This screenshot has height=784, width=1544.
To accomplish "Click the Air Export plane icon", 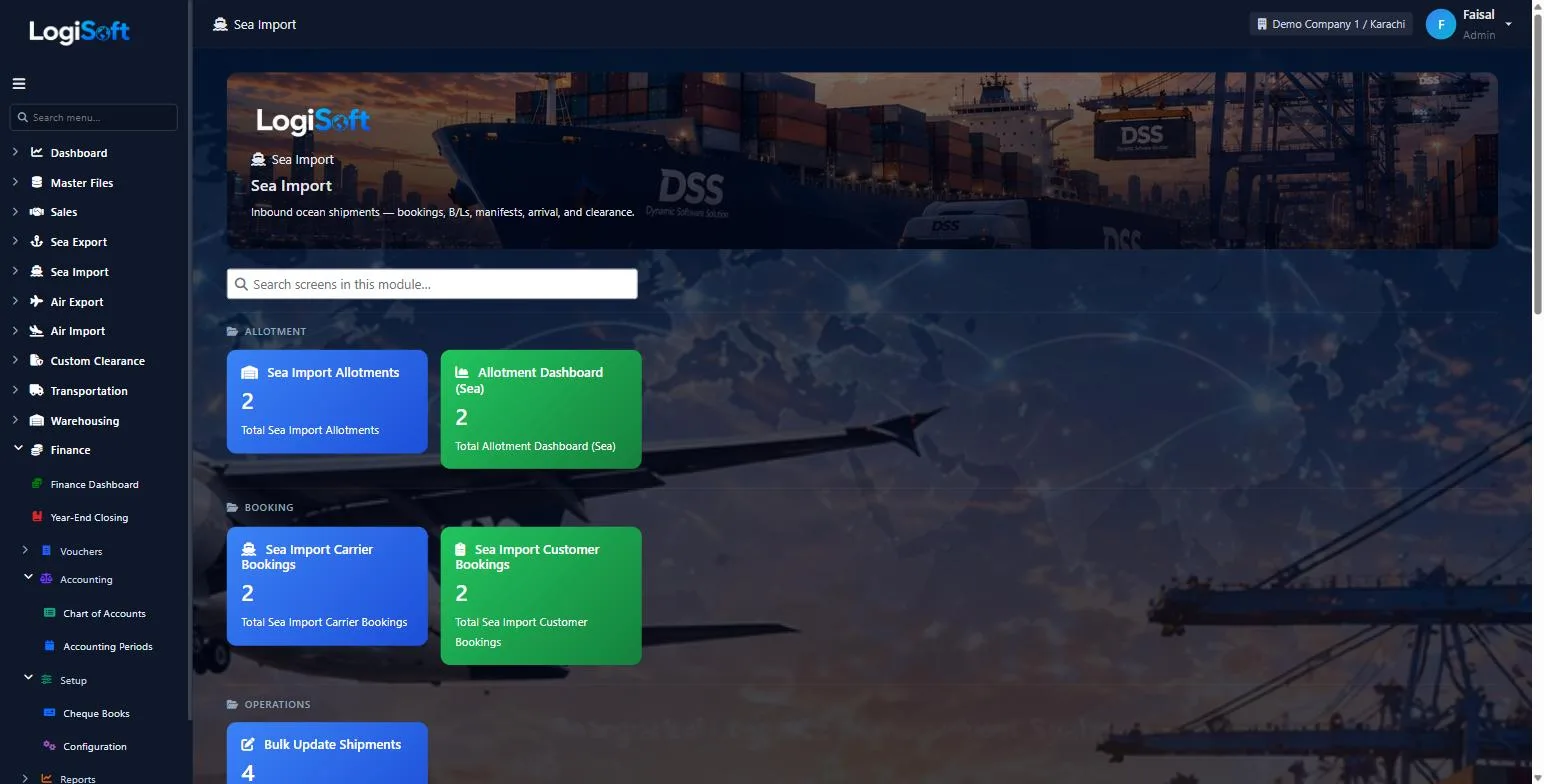I will click(x=37, y=301).
